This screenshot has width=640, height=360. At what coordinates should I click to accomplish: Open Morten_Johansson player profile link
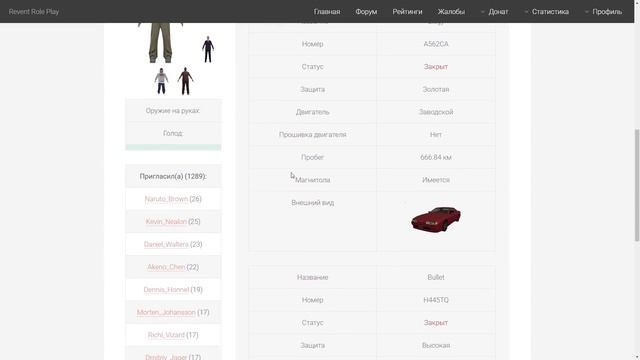point(166,312)
